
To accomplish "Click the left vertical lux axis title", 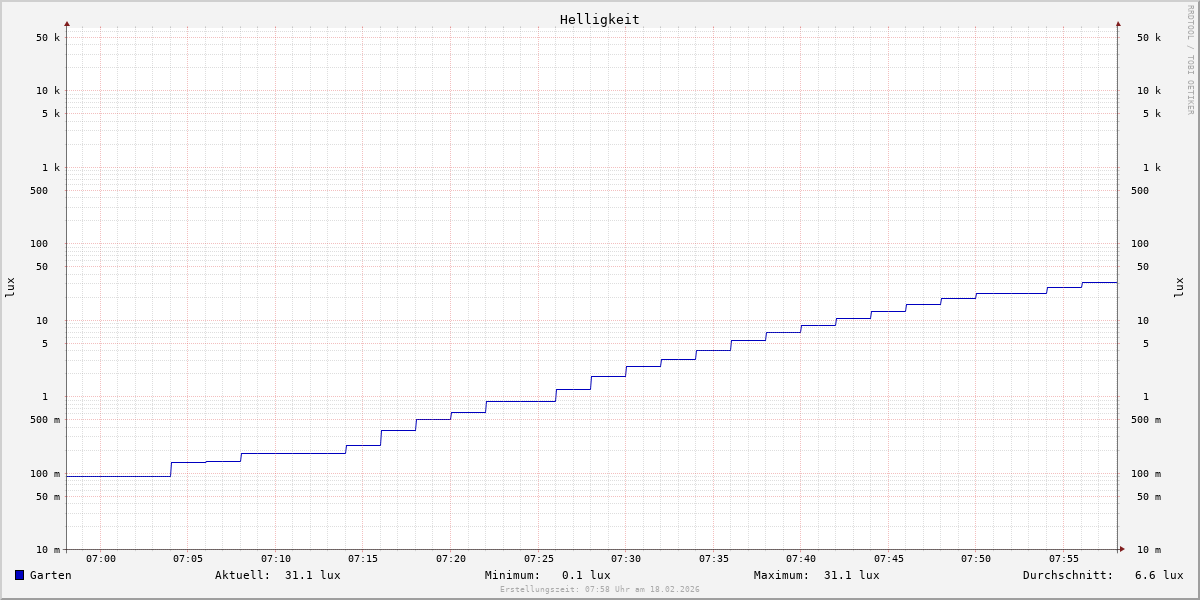I will [10, 287].
